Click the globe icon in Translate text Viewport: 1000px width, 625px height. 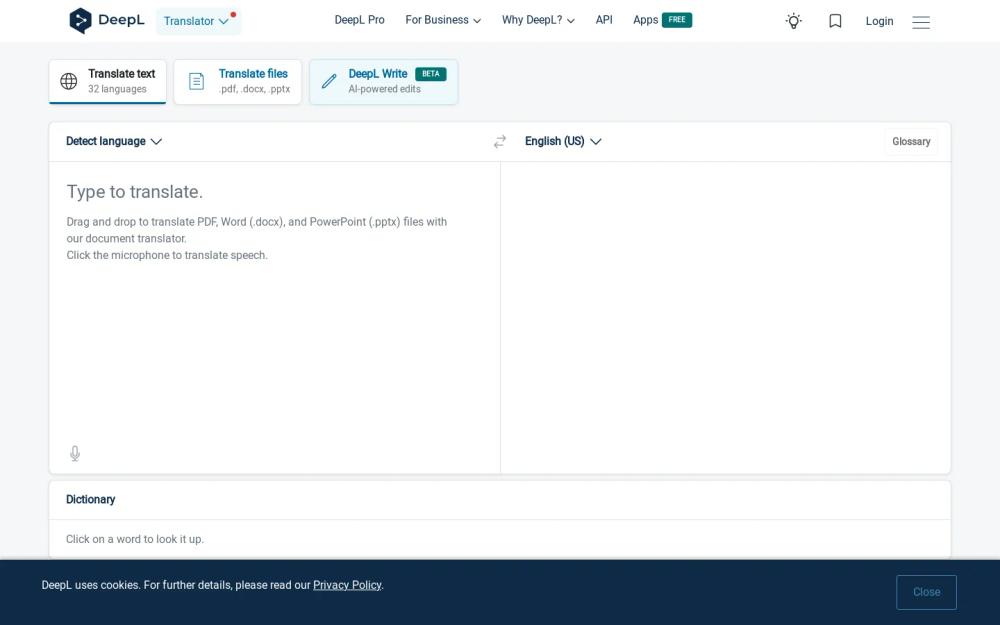coord(69,81)
